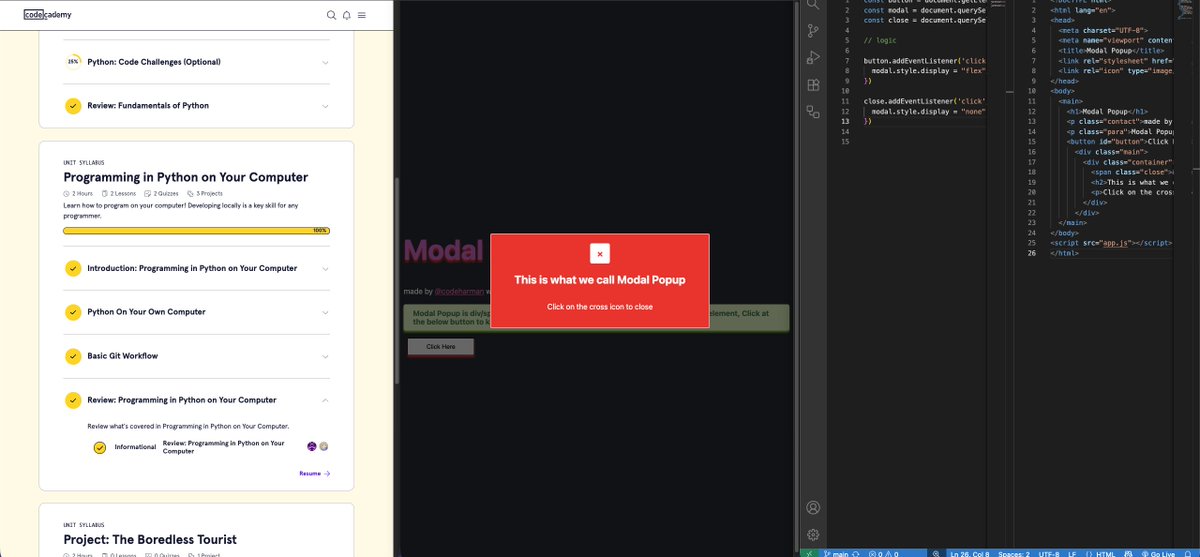Click LF end-of-line in status bar
The image size is (1200, 557).
1072,553
